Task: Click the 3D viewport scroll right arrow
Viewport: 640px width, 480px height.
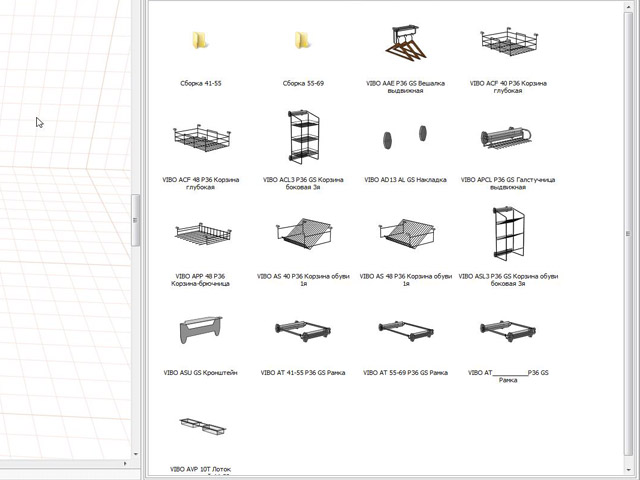Action: click(125, 463)
